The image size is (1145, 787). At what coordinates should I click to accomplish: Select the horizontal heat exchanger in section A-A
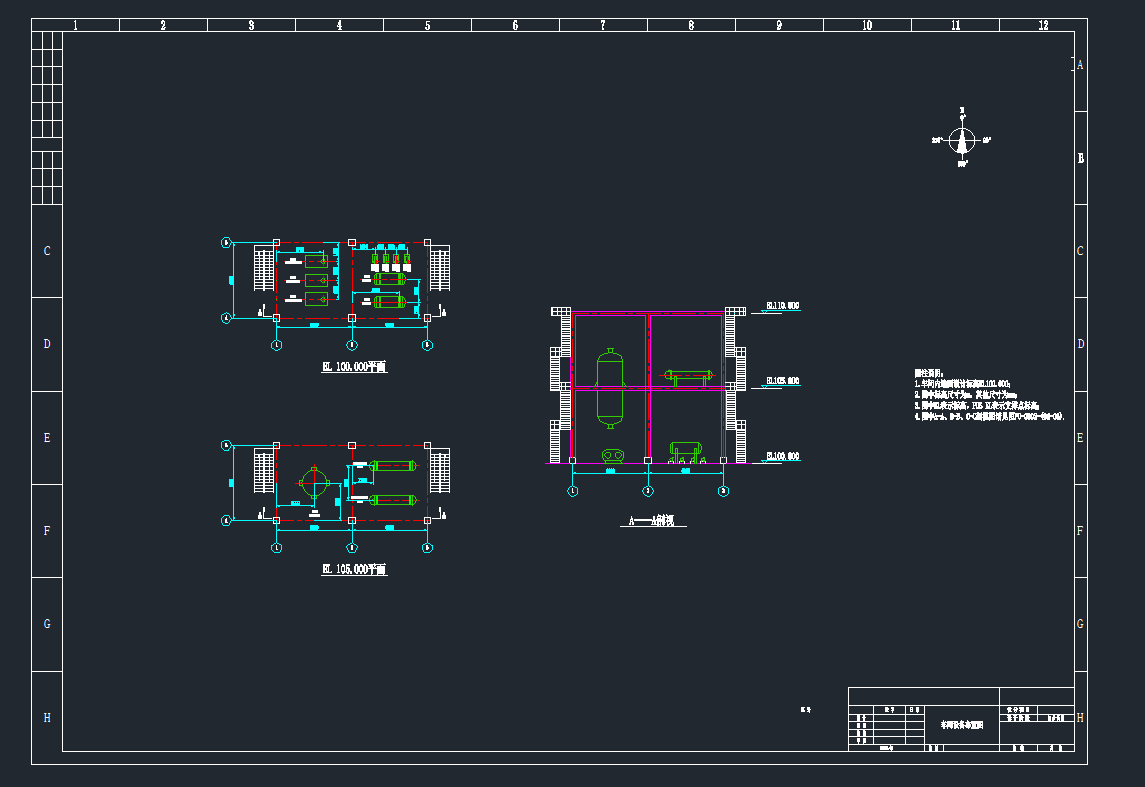pos(690,377)
